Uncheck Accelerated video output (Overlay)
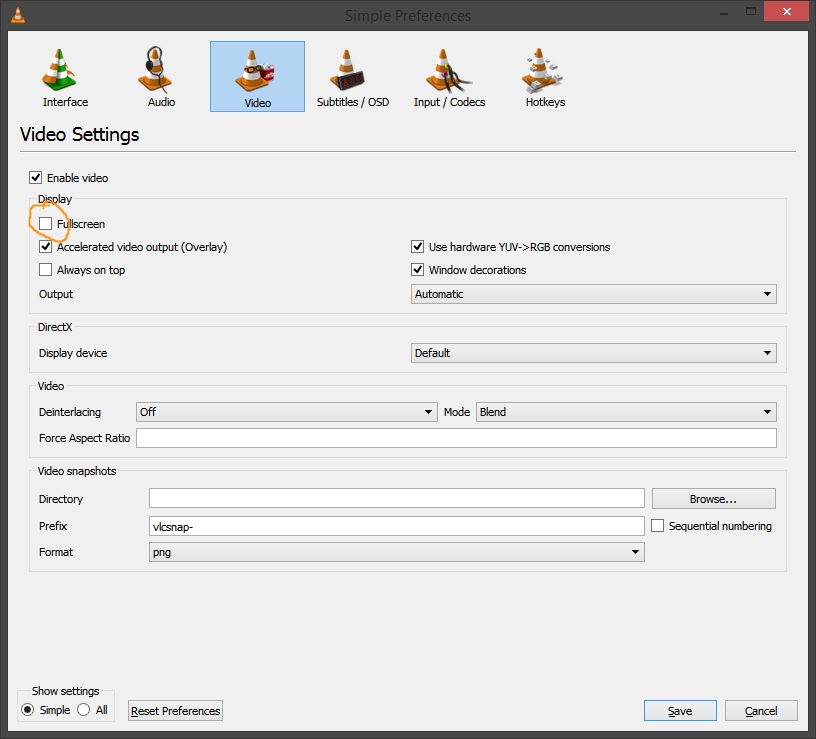Image resolution: width=816 pixels, height=739 pixels. pyautogui.click(x=45, y=246)
